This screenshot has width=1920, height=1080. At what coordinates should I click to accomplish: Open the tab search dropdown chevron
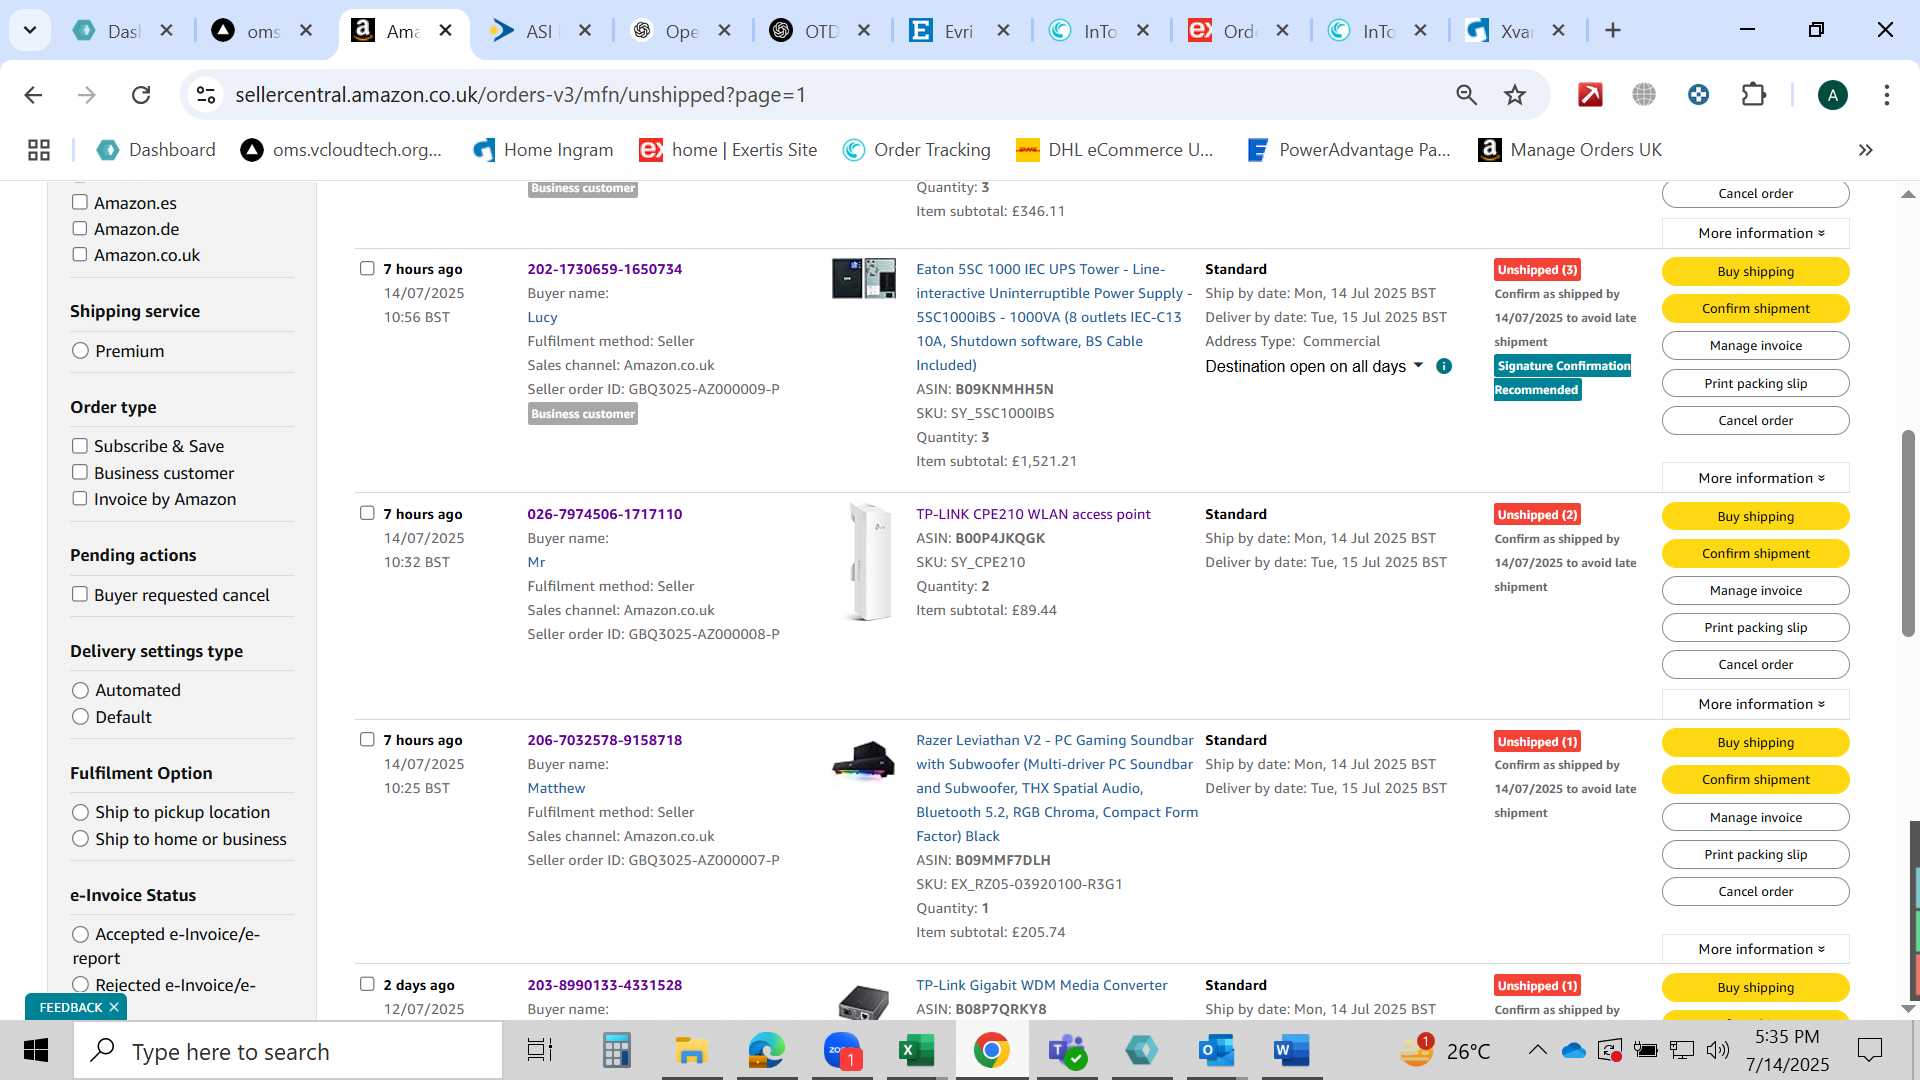click(30, 30)
